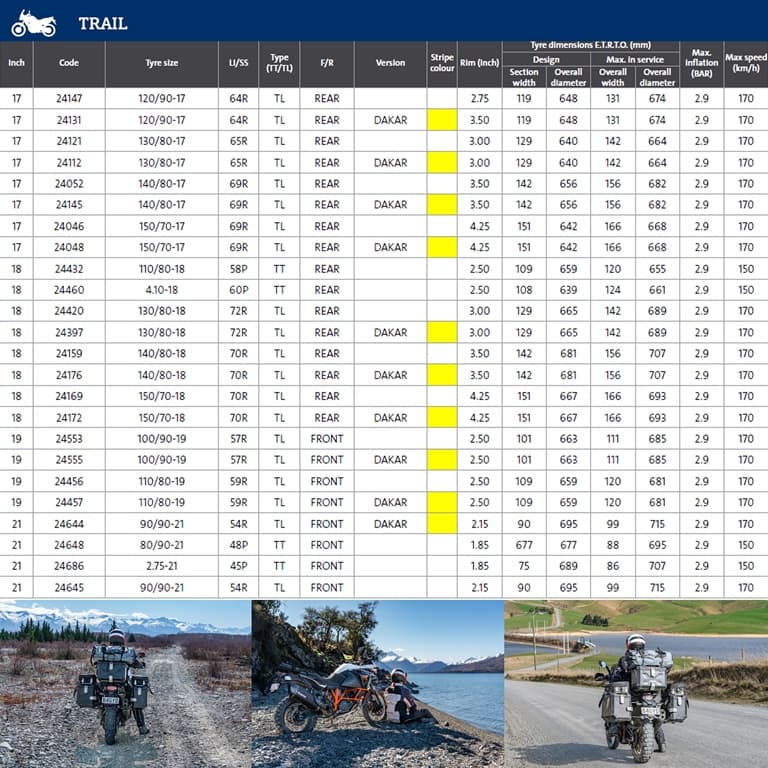Click tyre size 4.10-18
The width and height of the screenshot is (768, 768).
(x=162, y=290)
